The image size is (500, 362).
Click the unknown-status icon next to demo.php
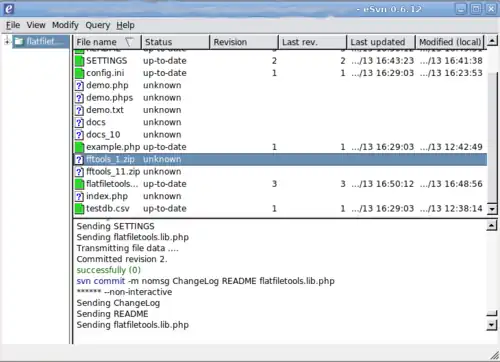pos(79,86)
